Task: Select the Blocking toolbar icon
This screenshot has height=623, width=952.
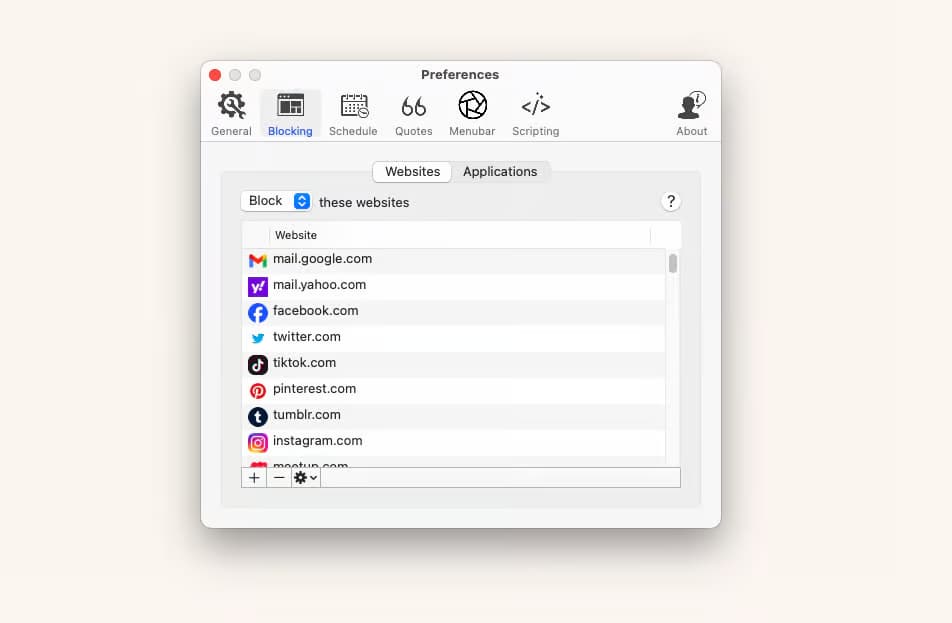Action: pyautogui.click(x=290, y=113)
